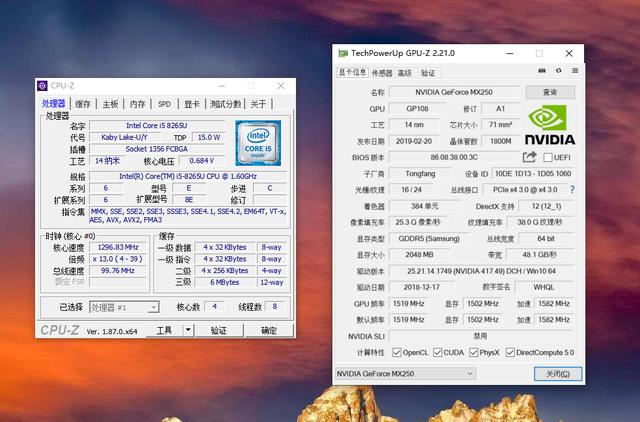This screenshot has height=422, width=640.
Task: Switch to the SPD tab in CPU-Z
Action: (164, 104)
